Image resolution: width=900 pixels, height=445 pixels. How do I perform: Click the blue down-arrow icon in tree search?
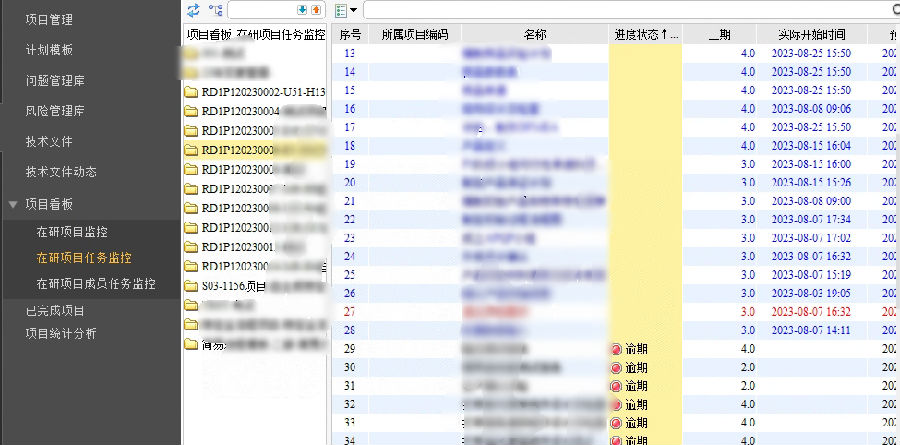pos(302,10)
